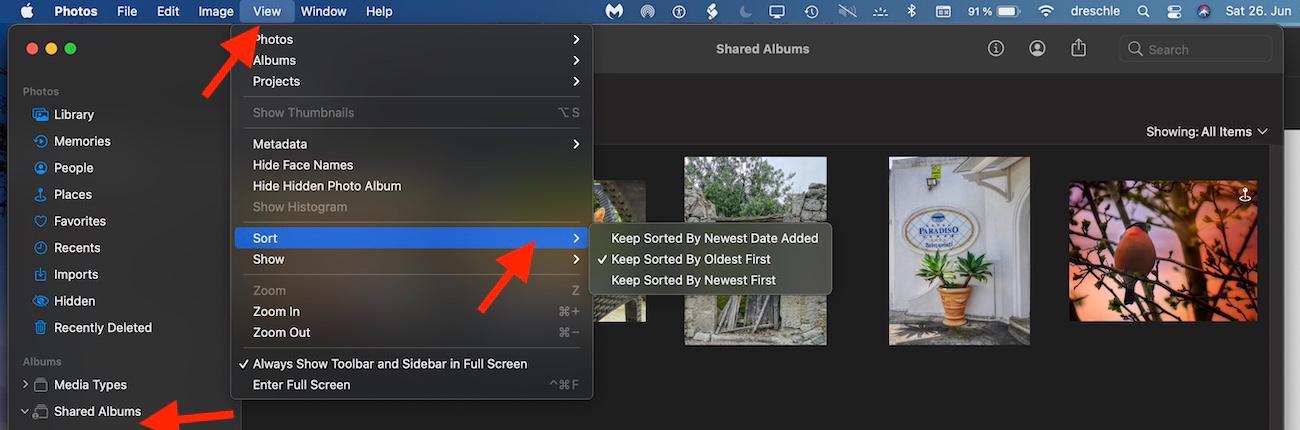The width and height of the screenshot is (1300, 430).
Task: Click the Bluetooth icon in menu bar
Action: (910, 11)
